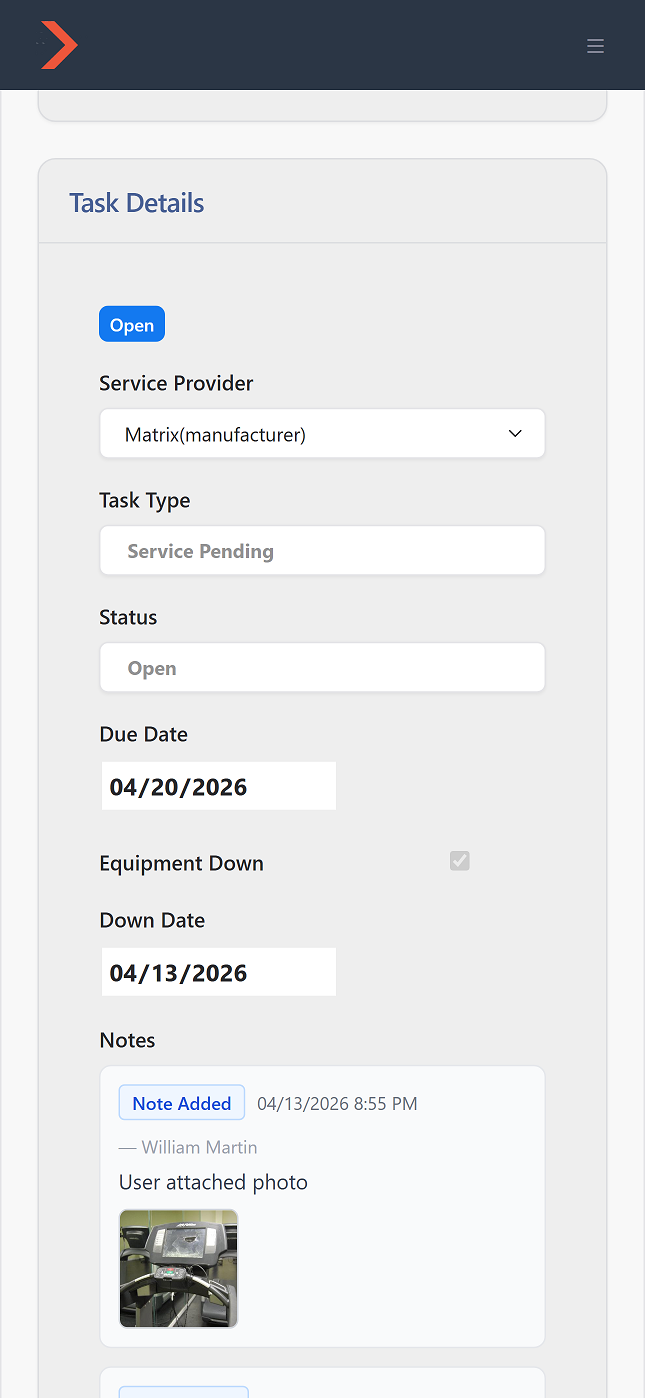Click the note timestamp 04/13/2026 8:55 PM
Viewport: 645px width, 1398px height.
[337, 1103]
